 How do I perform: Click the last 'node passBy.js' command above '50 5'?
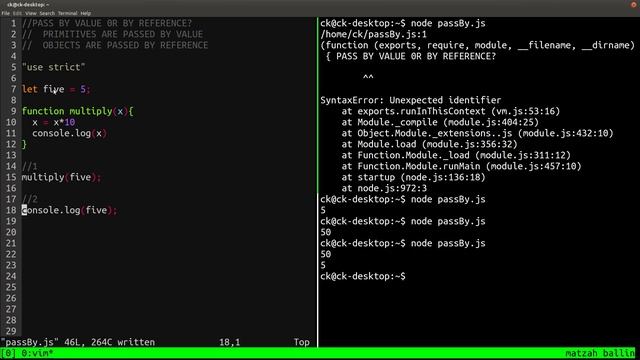click(448, 244)
